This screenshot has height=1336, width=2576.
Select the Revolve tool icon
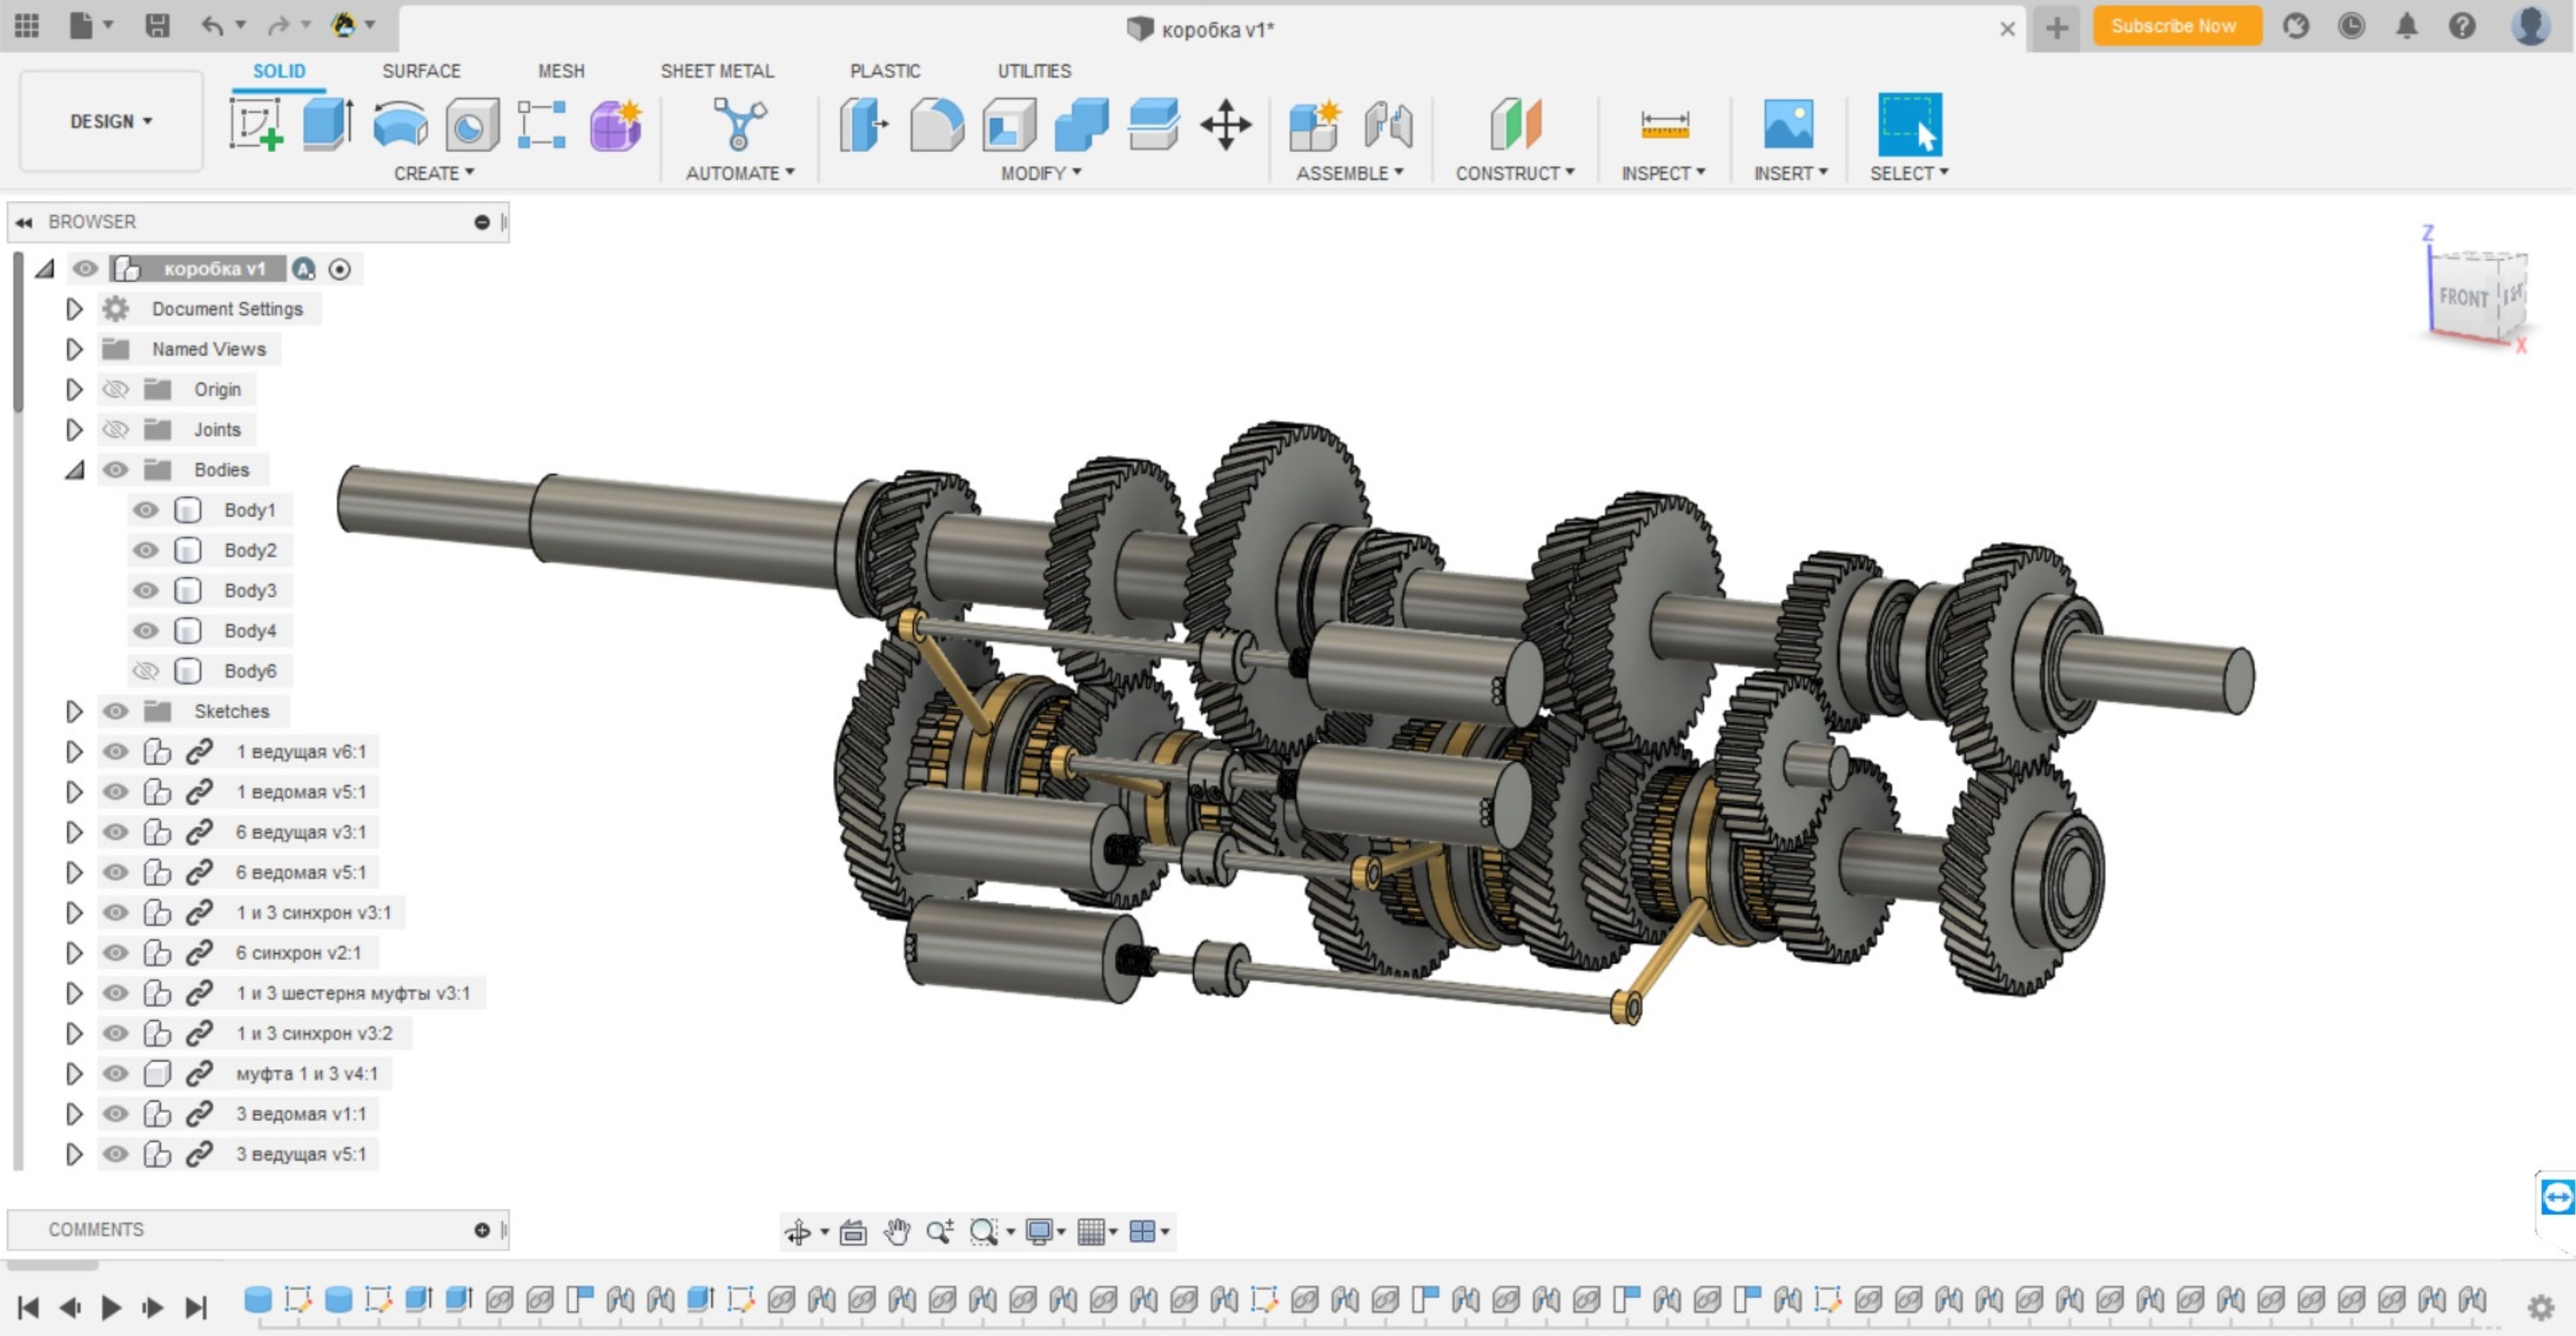(x=400, y=125)
